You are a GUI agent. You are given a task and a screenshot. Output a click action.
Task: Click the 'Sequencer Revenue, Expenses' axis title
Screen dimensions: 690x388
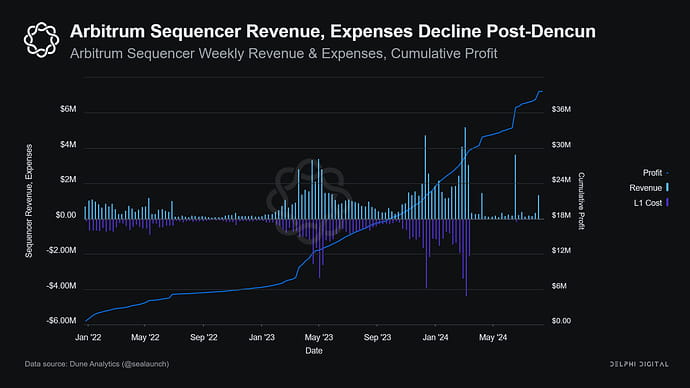[x=29, y=201]
